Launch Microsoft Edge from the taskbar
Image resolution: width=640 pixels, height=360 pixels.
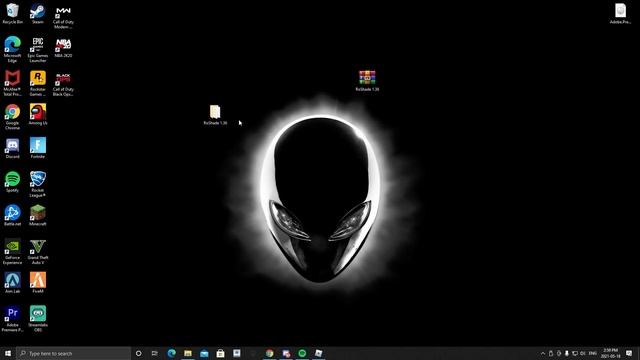tap(171, 353)
